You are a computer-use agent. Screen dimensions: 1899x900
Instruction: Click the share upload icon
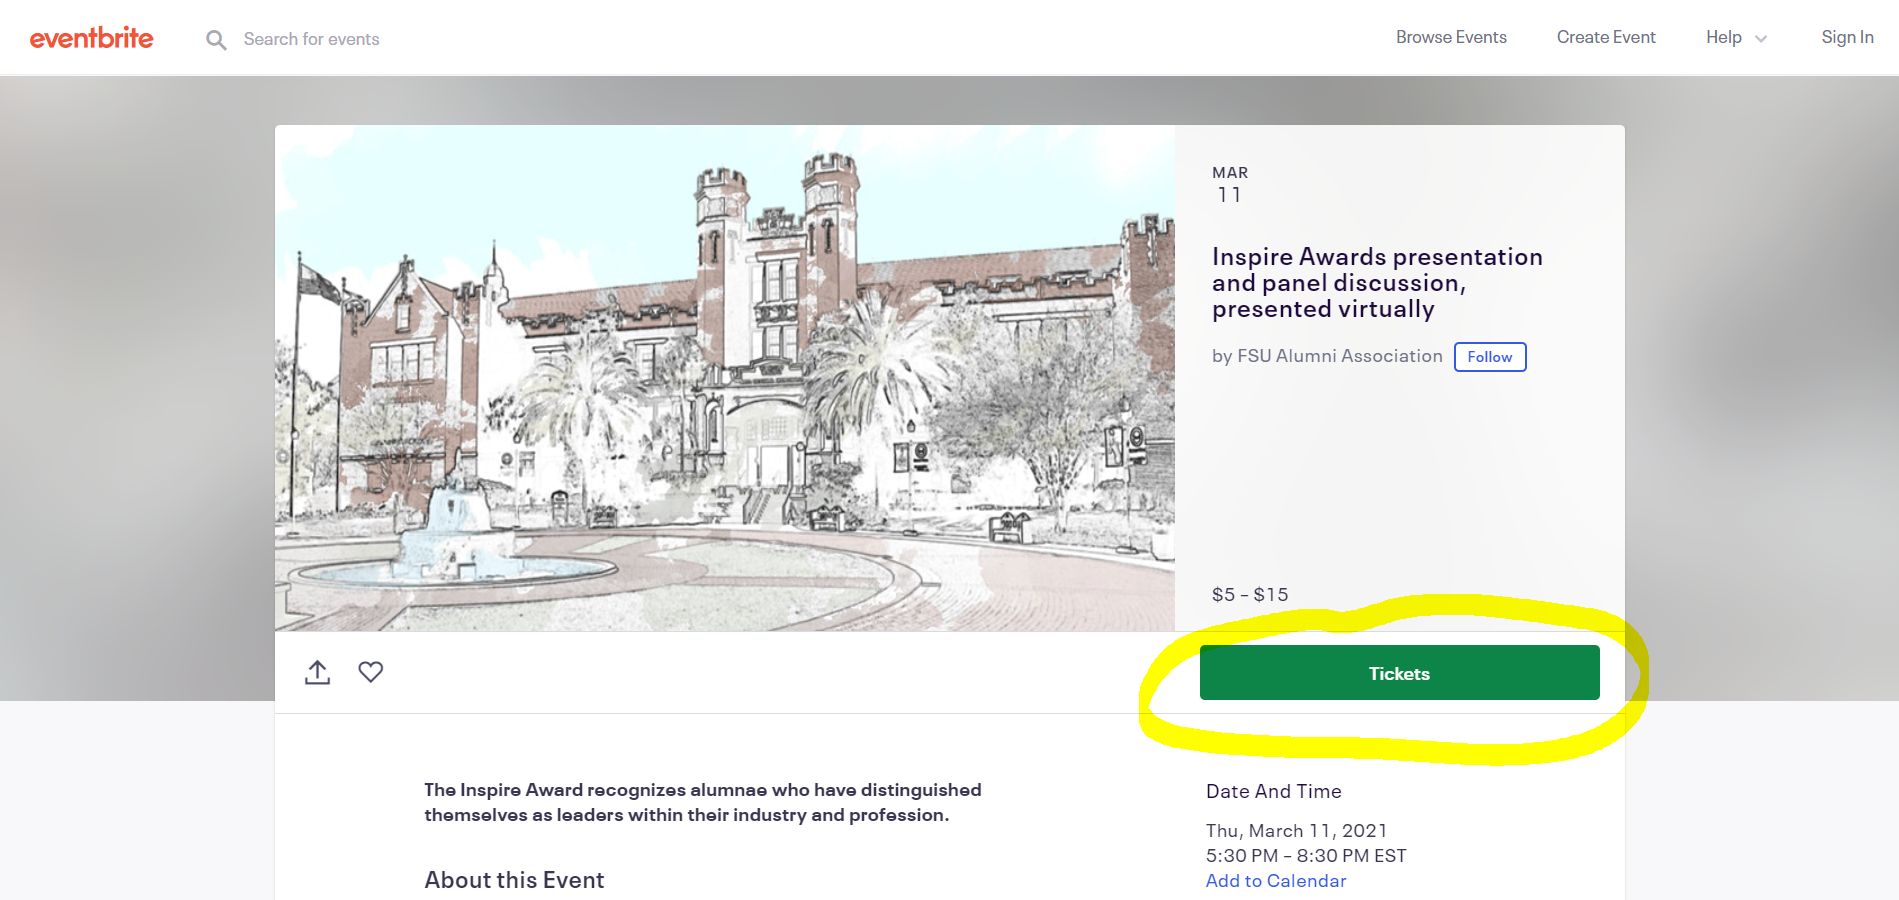point(317,672)
